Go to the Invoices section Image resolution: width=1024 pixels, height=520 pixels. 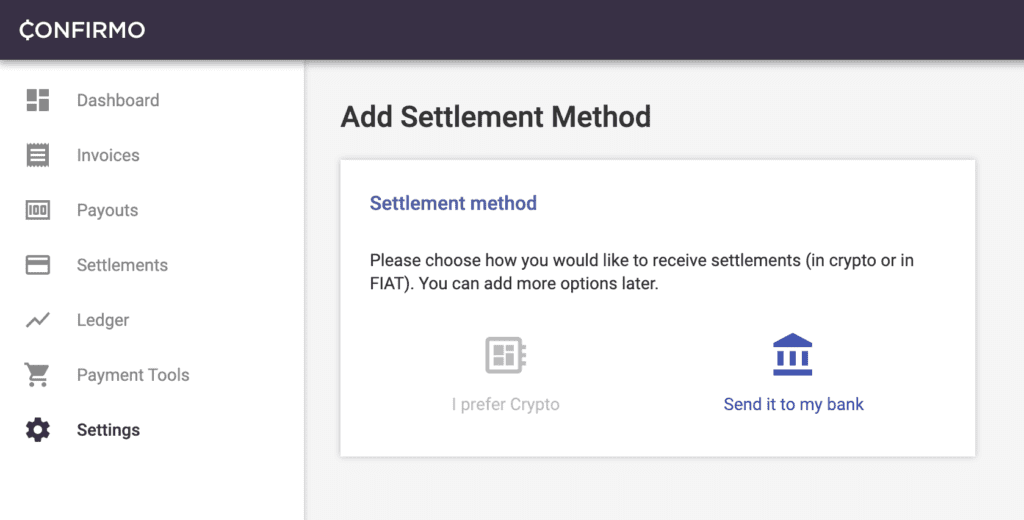[108, 155]
